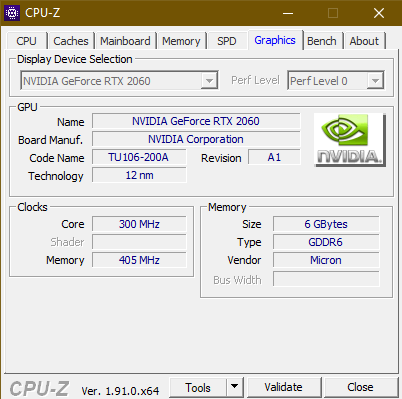
Task: Click the Tools button
Action: [x=198, y=387]
